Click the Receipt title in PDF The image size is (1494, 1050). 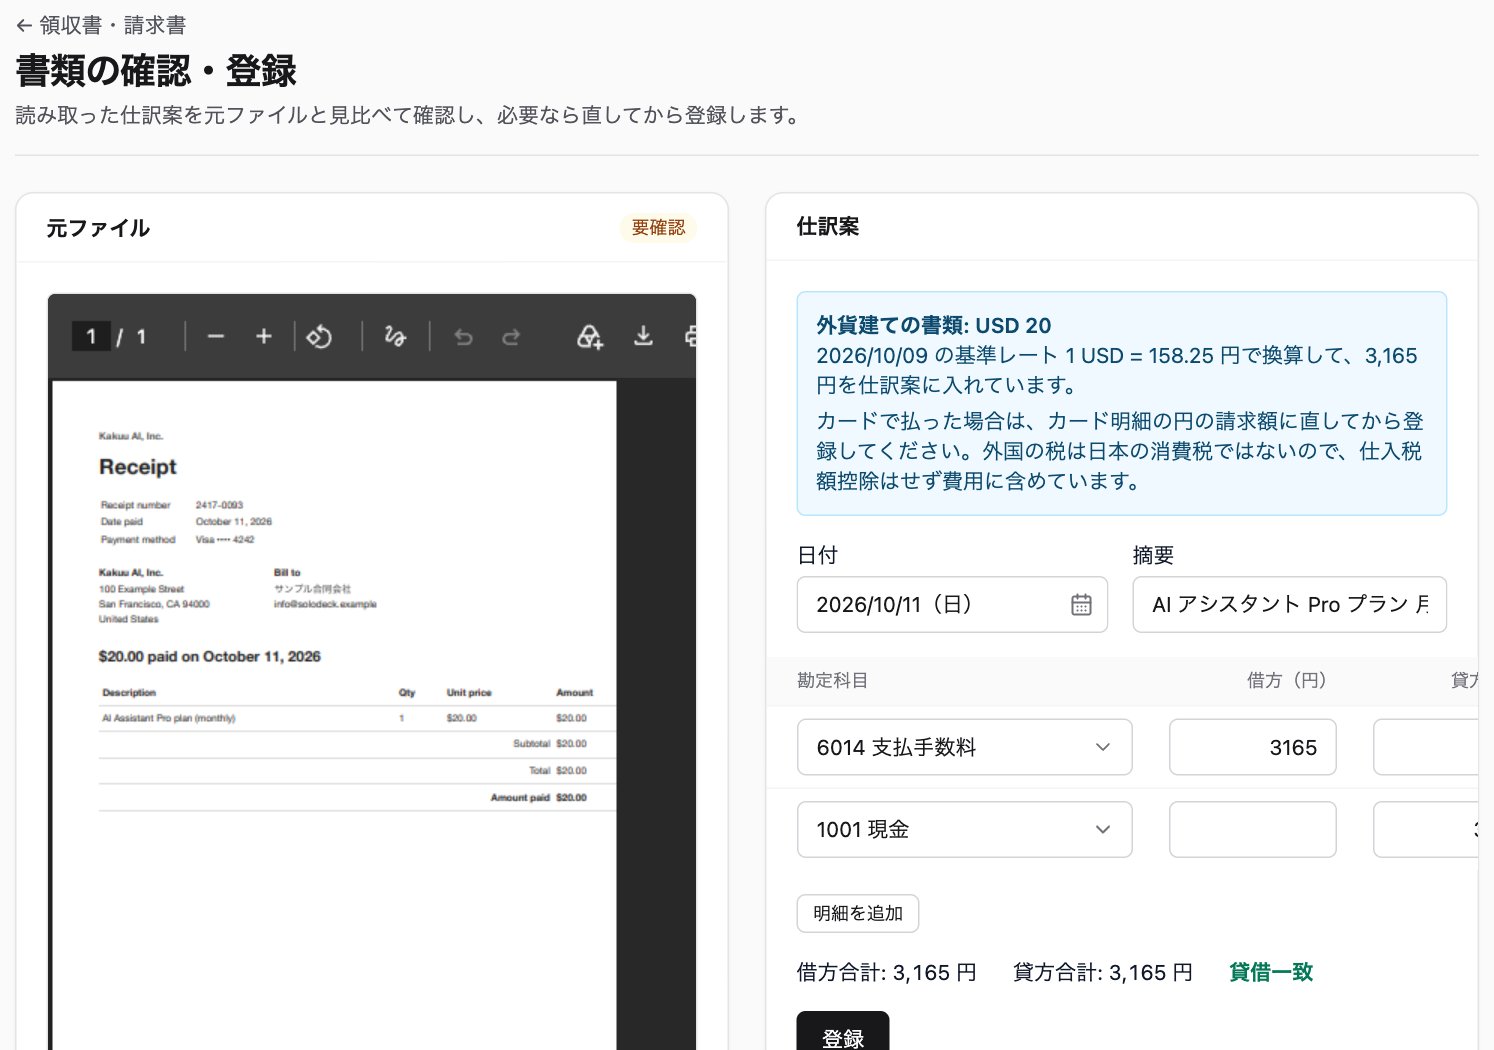click(138, 467)
